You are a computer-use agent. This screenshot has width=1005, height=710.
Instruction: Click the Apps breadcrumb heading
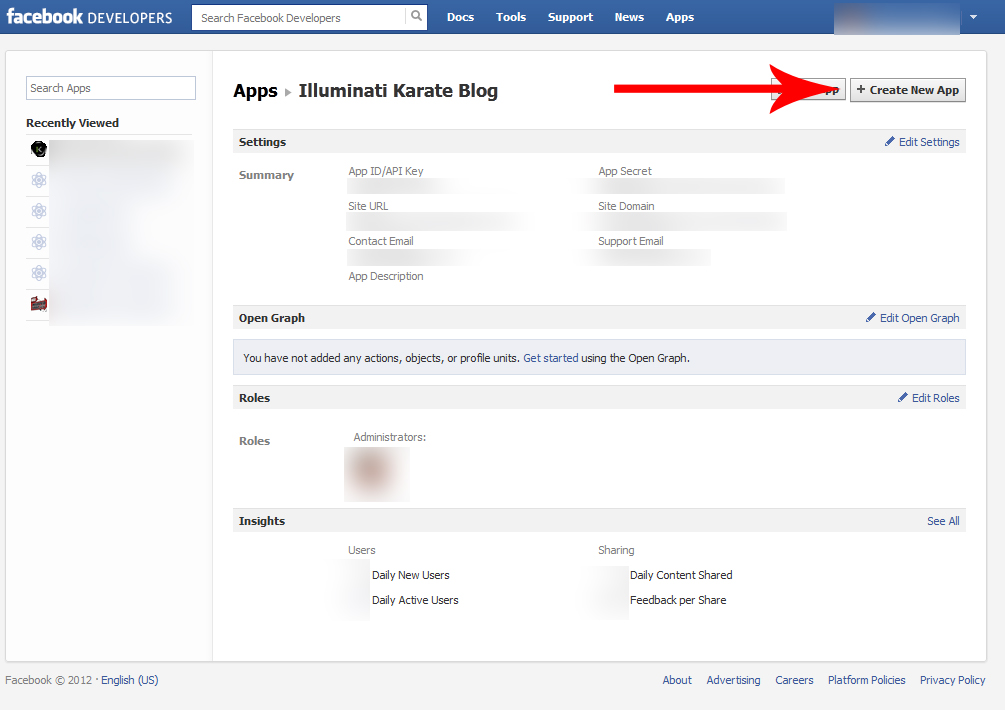pos(255,91)
